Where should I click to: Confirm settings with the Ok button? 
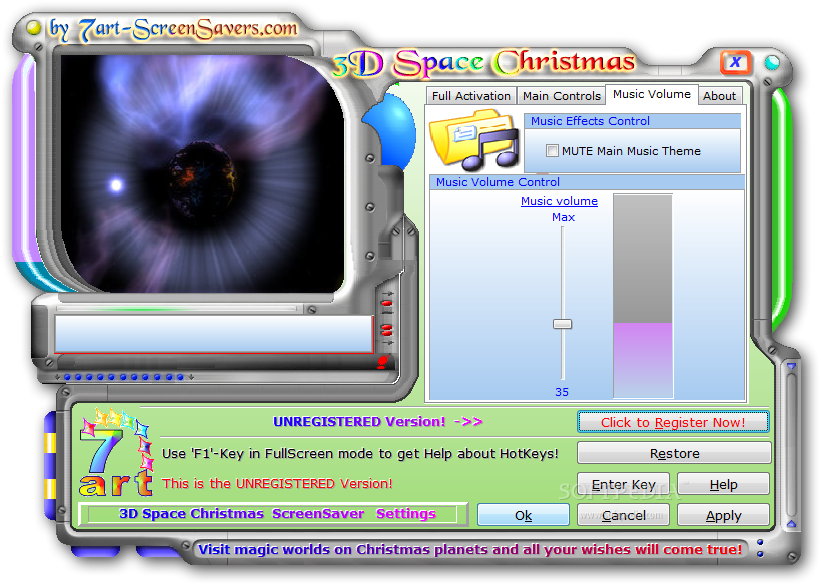point(523,515)
